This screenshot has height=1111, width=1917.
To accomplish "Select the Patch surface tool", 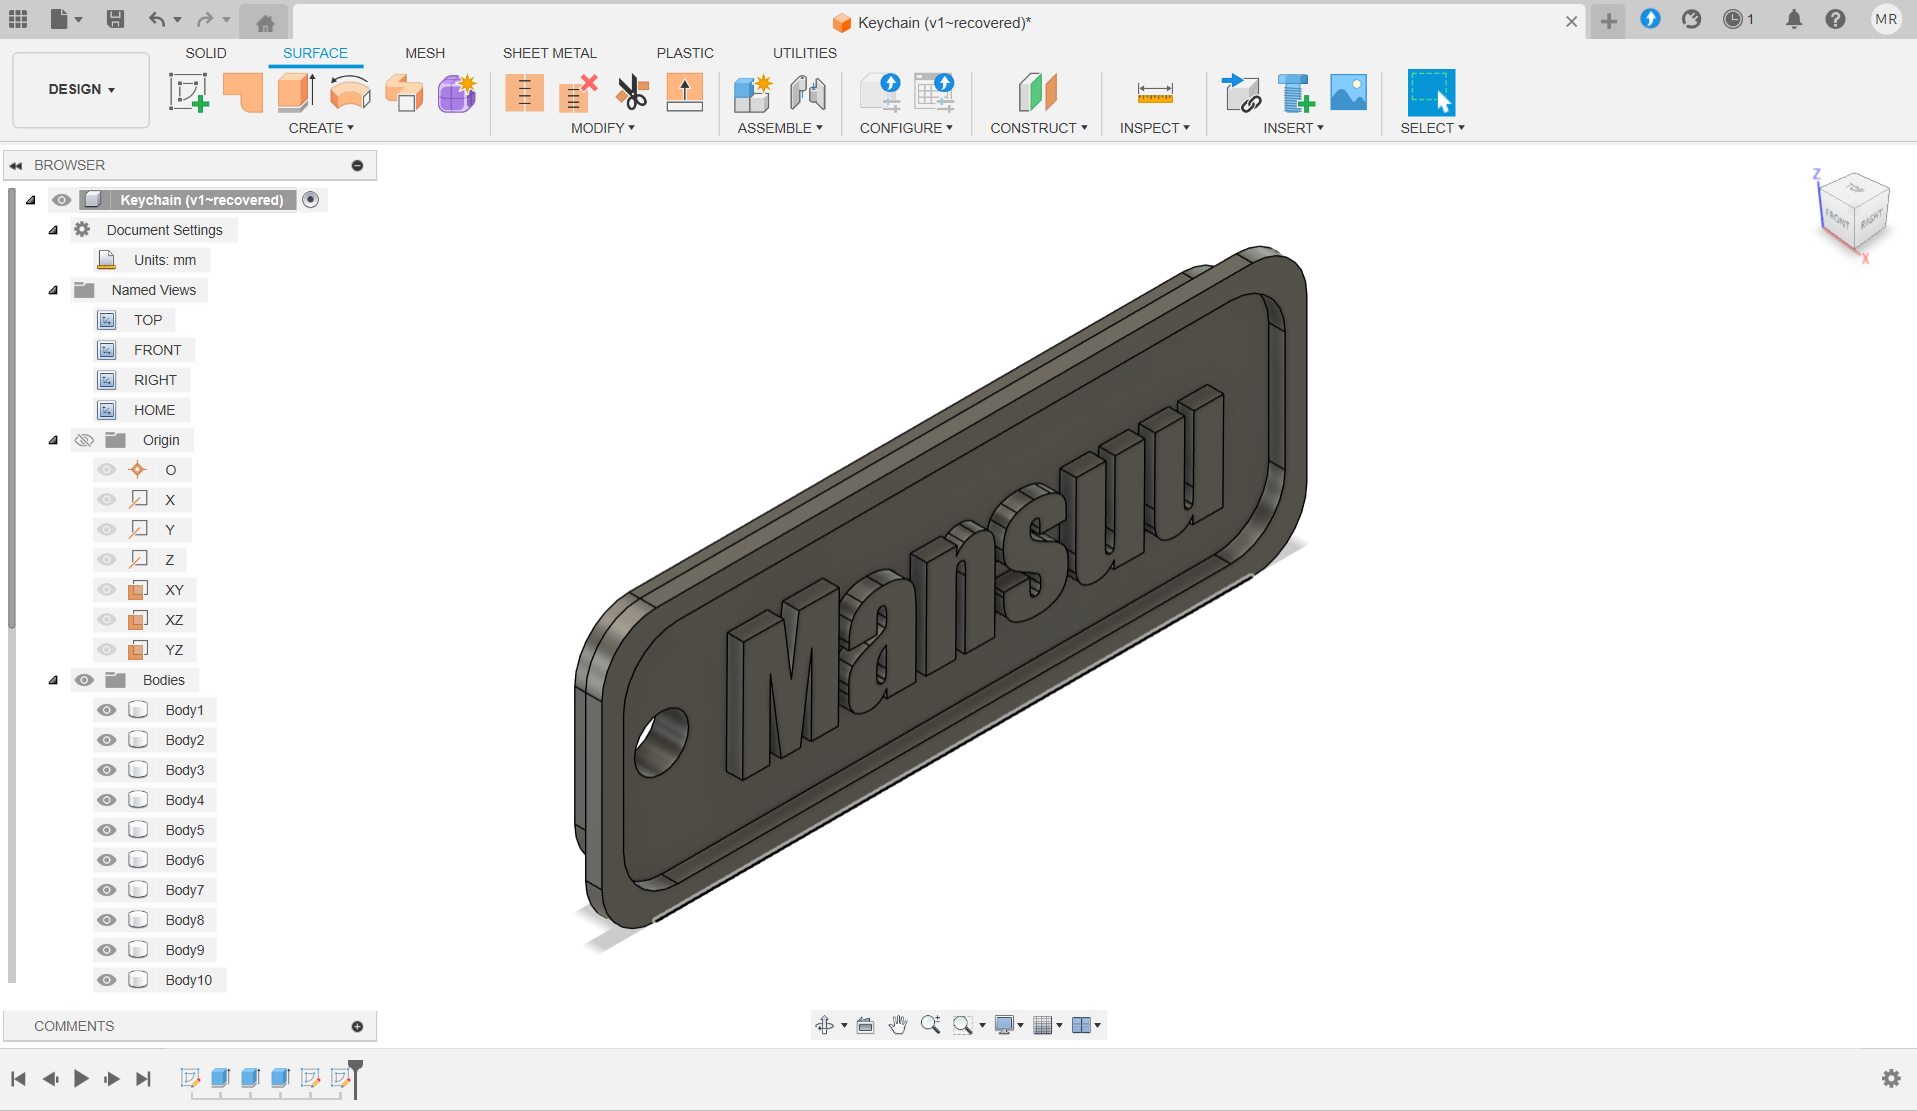I will pos(243,92).
